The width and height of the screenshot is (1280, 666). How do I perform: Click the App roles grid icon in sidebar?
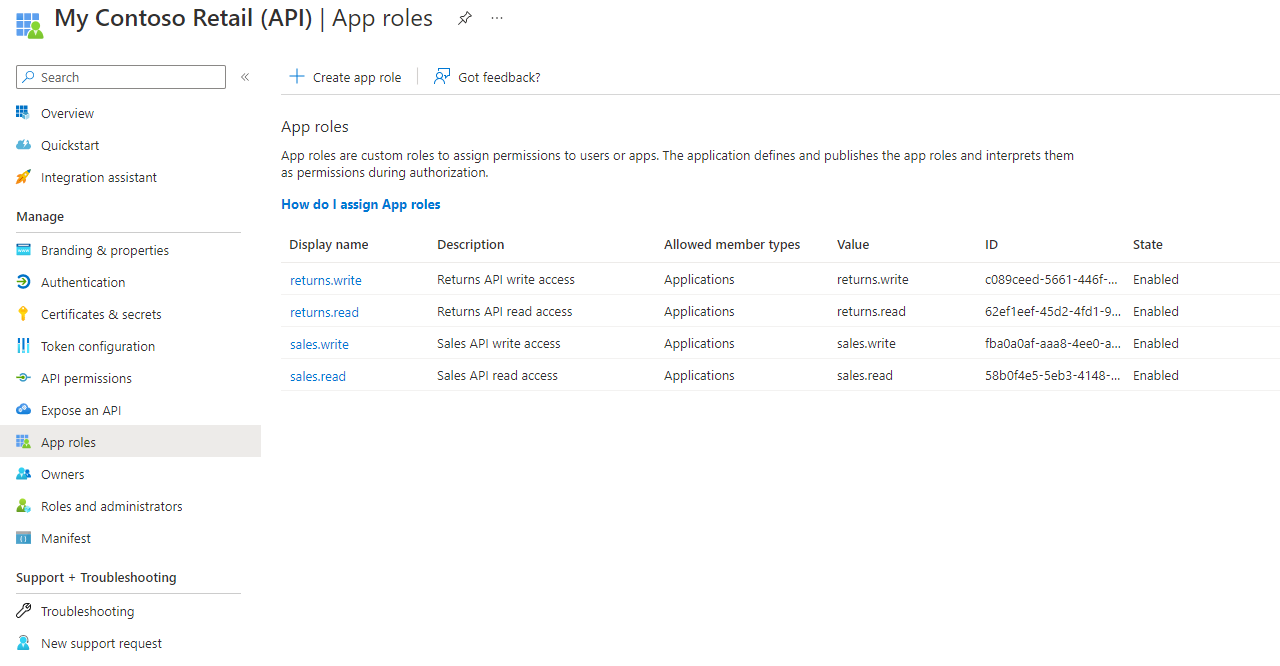click(23, 442)
